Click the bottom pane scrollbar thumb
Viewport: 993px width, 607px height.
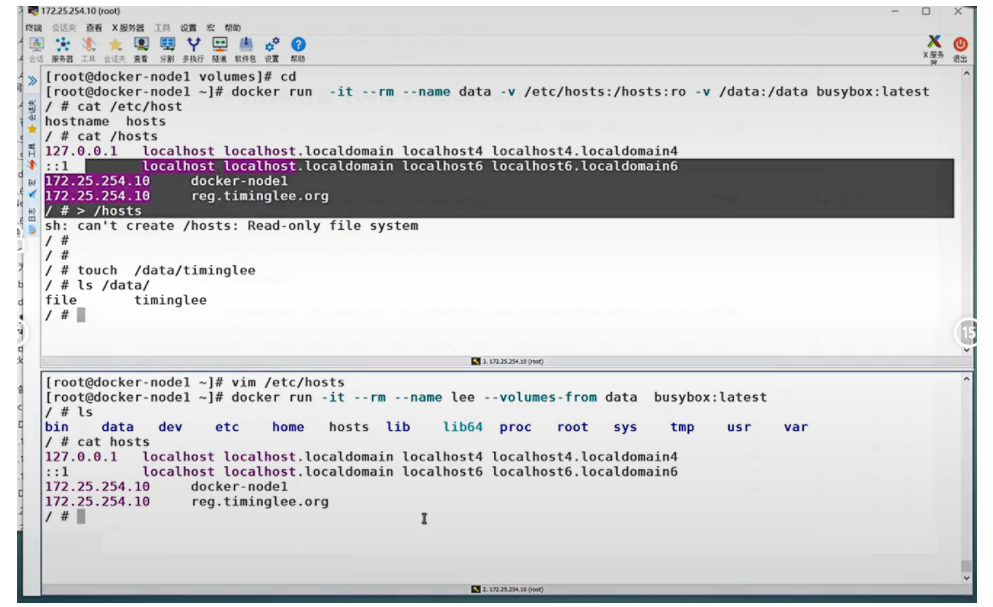coord(966,566)
